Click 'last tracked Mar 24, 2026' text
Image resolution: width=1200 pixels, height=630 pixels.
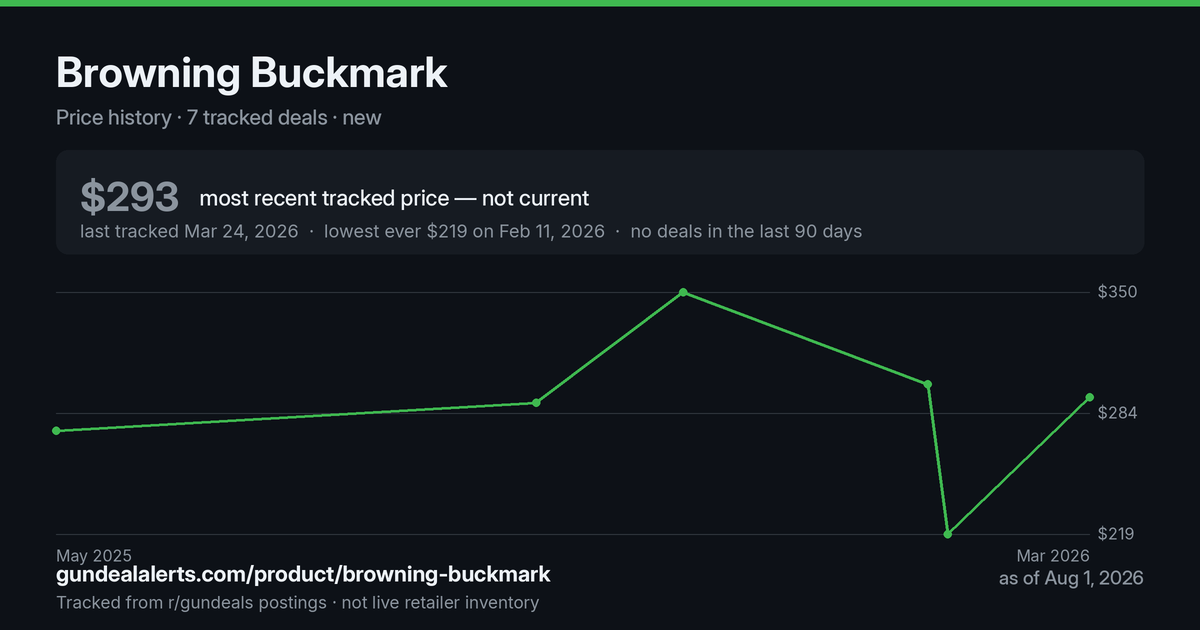[x=189, y=231]
